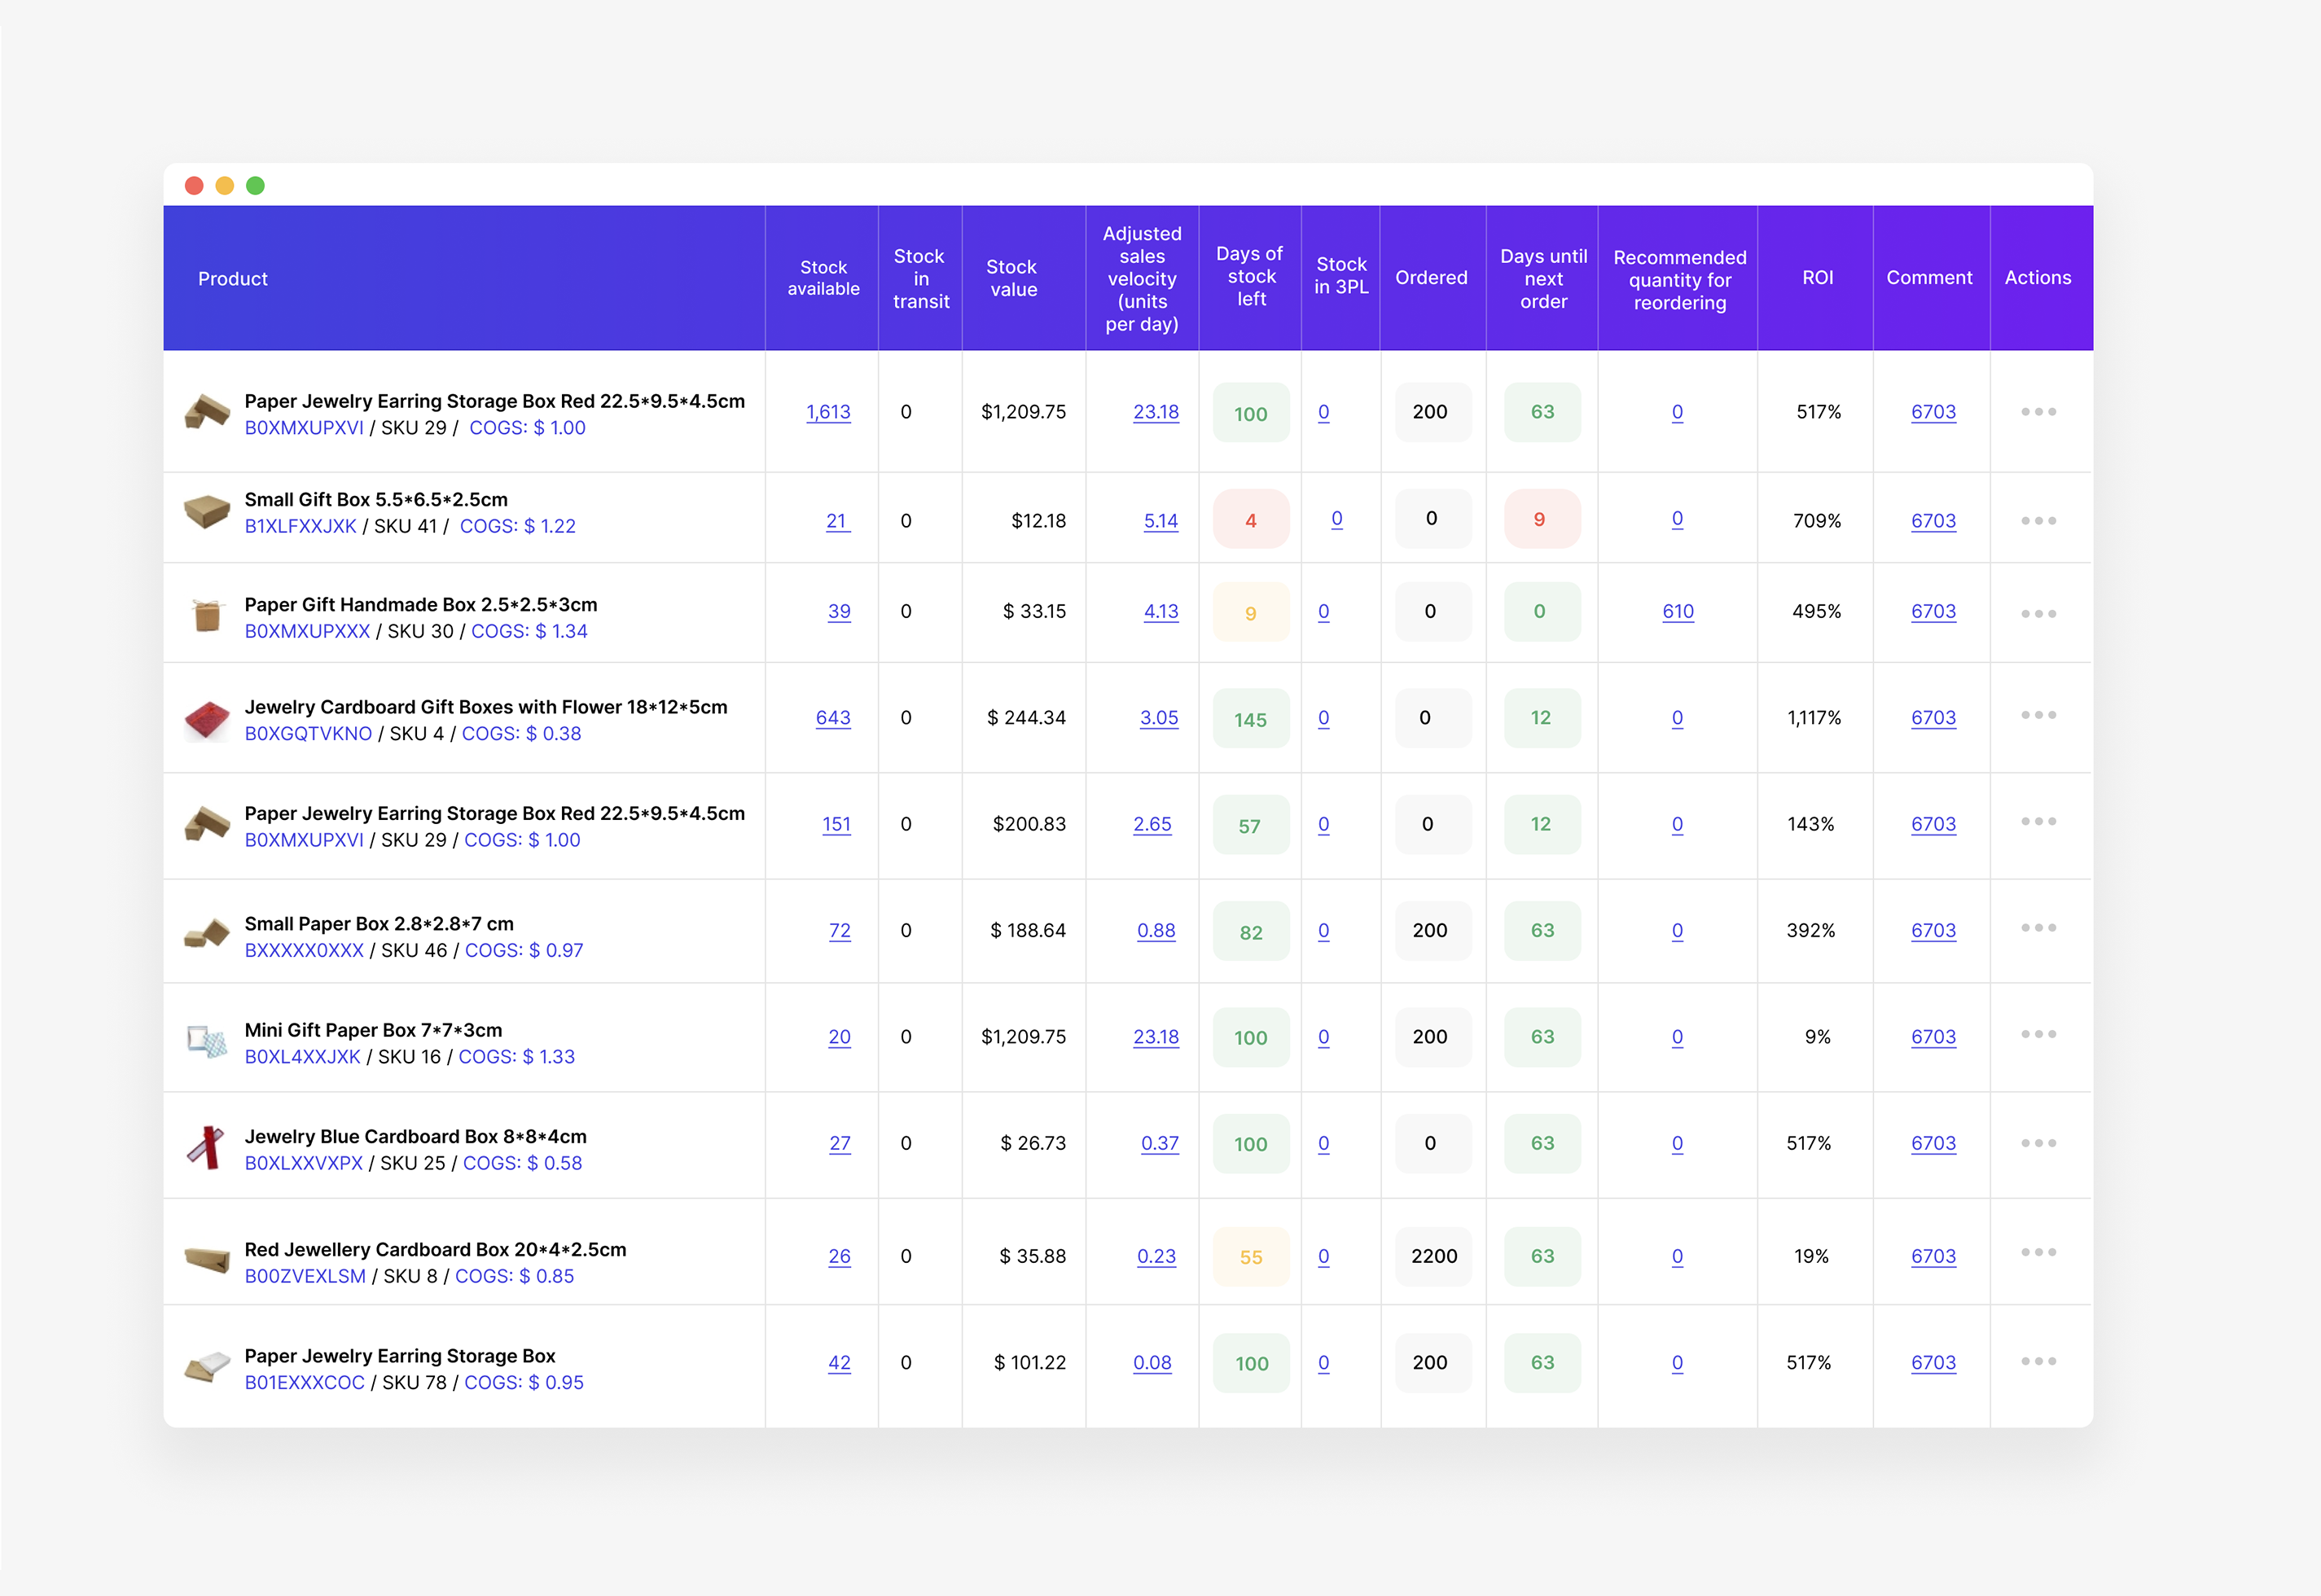Open actions menu for Jewelry Blue Cardboard Box
This screenshot has height=1596, width=2321.
point(2038,1143)
